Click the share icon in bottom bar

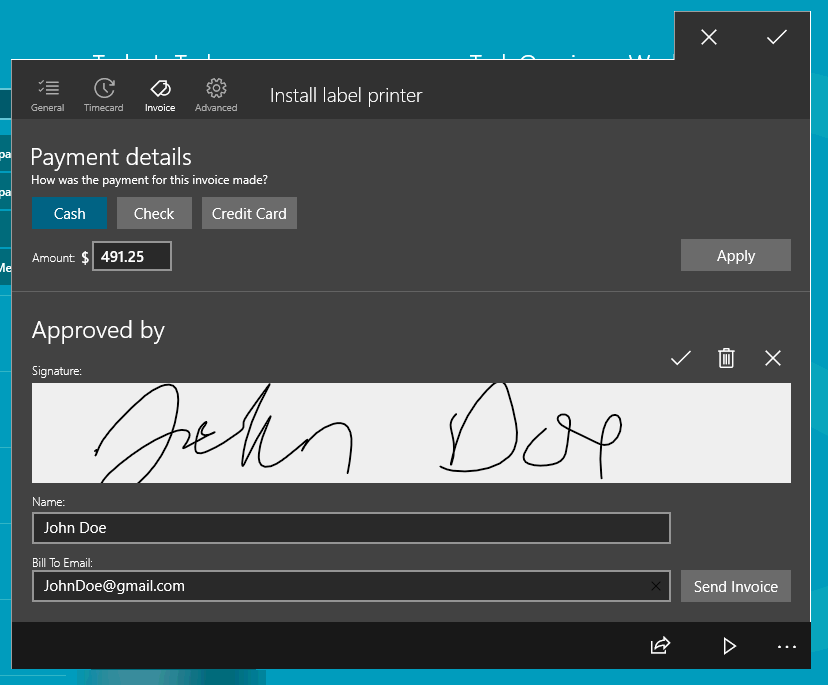660,647
